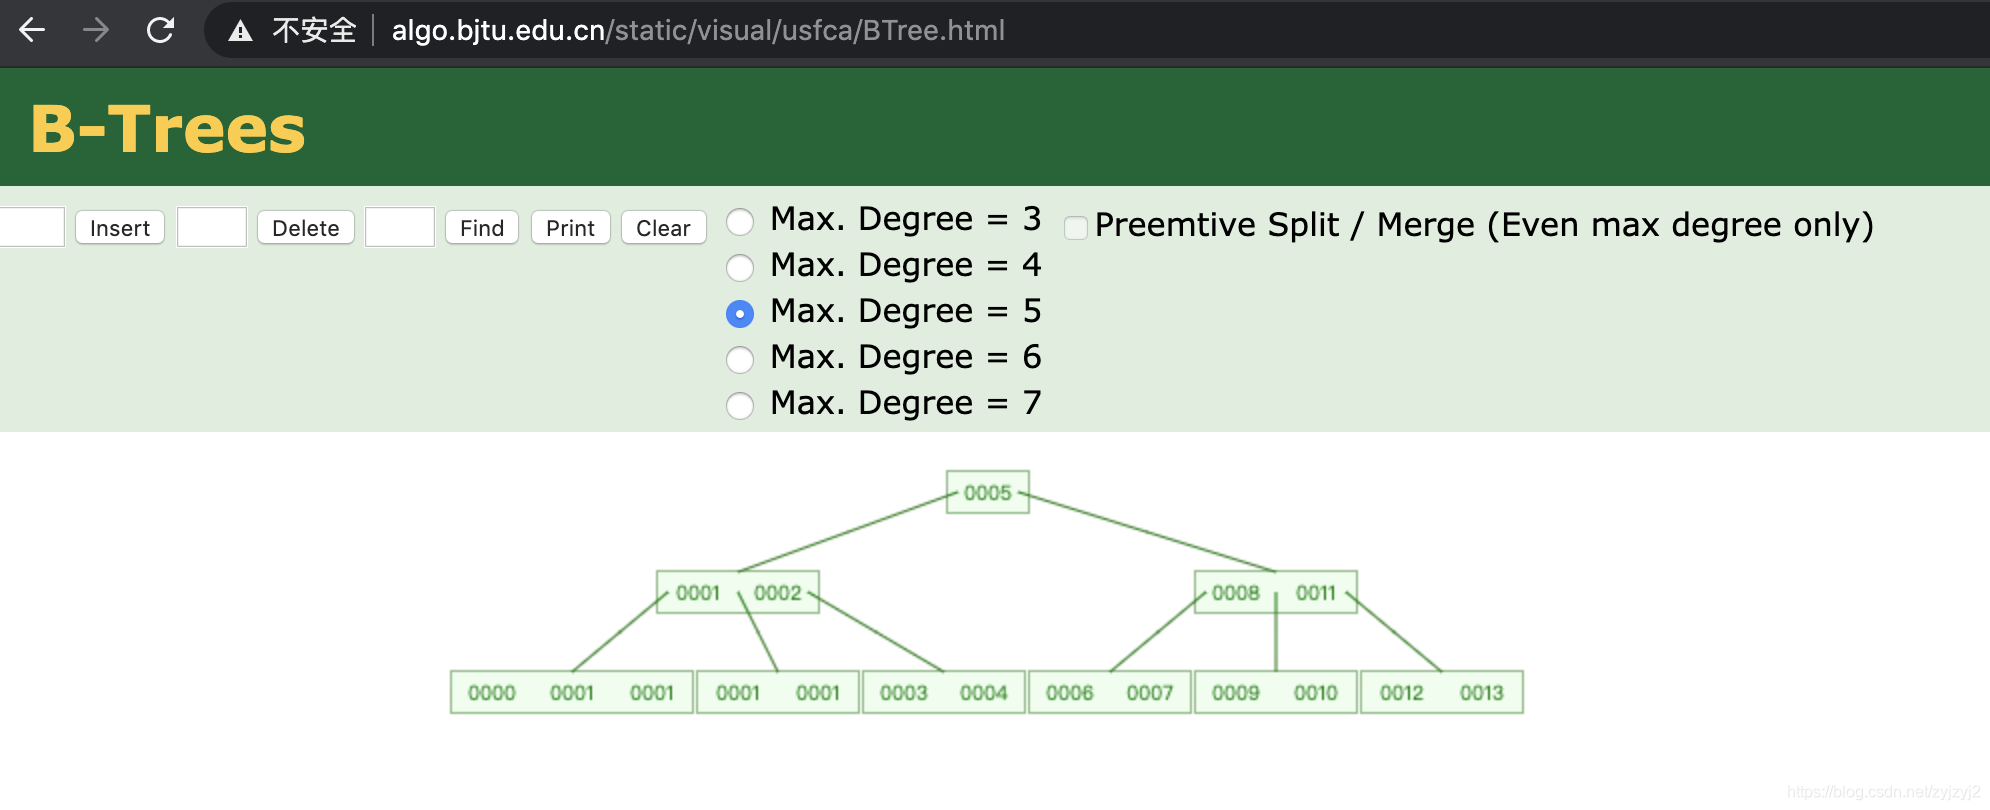Focus the input field before Find
Image resolution: width=1990 pixels, height=810 pixels.
pyautogui.click(x=400, y=227)
